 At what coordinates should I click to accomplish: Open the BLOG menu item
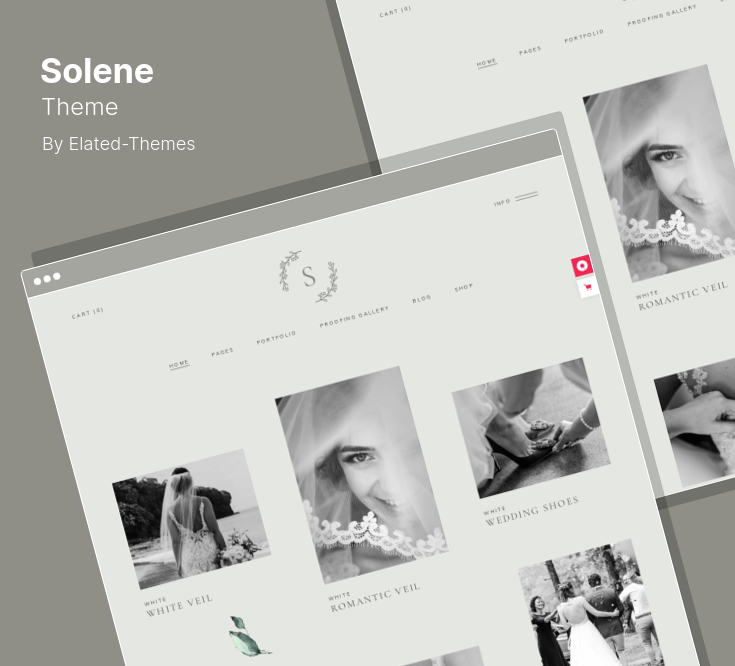(421, 299)
